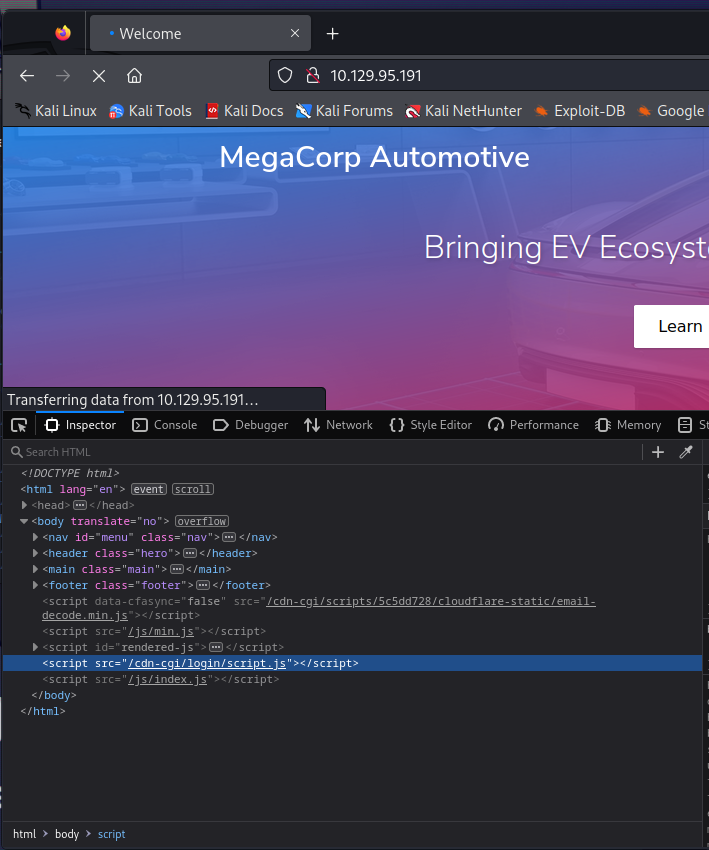Screen dimensions: 709x850
Task: Click the ellipsis badge in header element
Action: tap(190, 553)
